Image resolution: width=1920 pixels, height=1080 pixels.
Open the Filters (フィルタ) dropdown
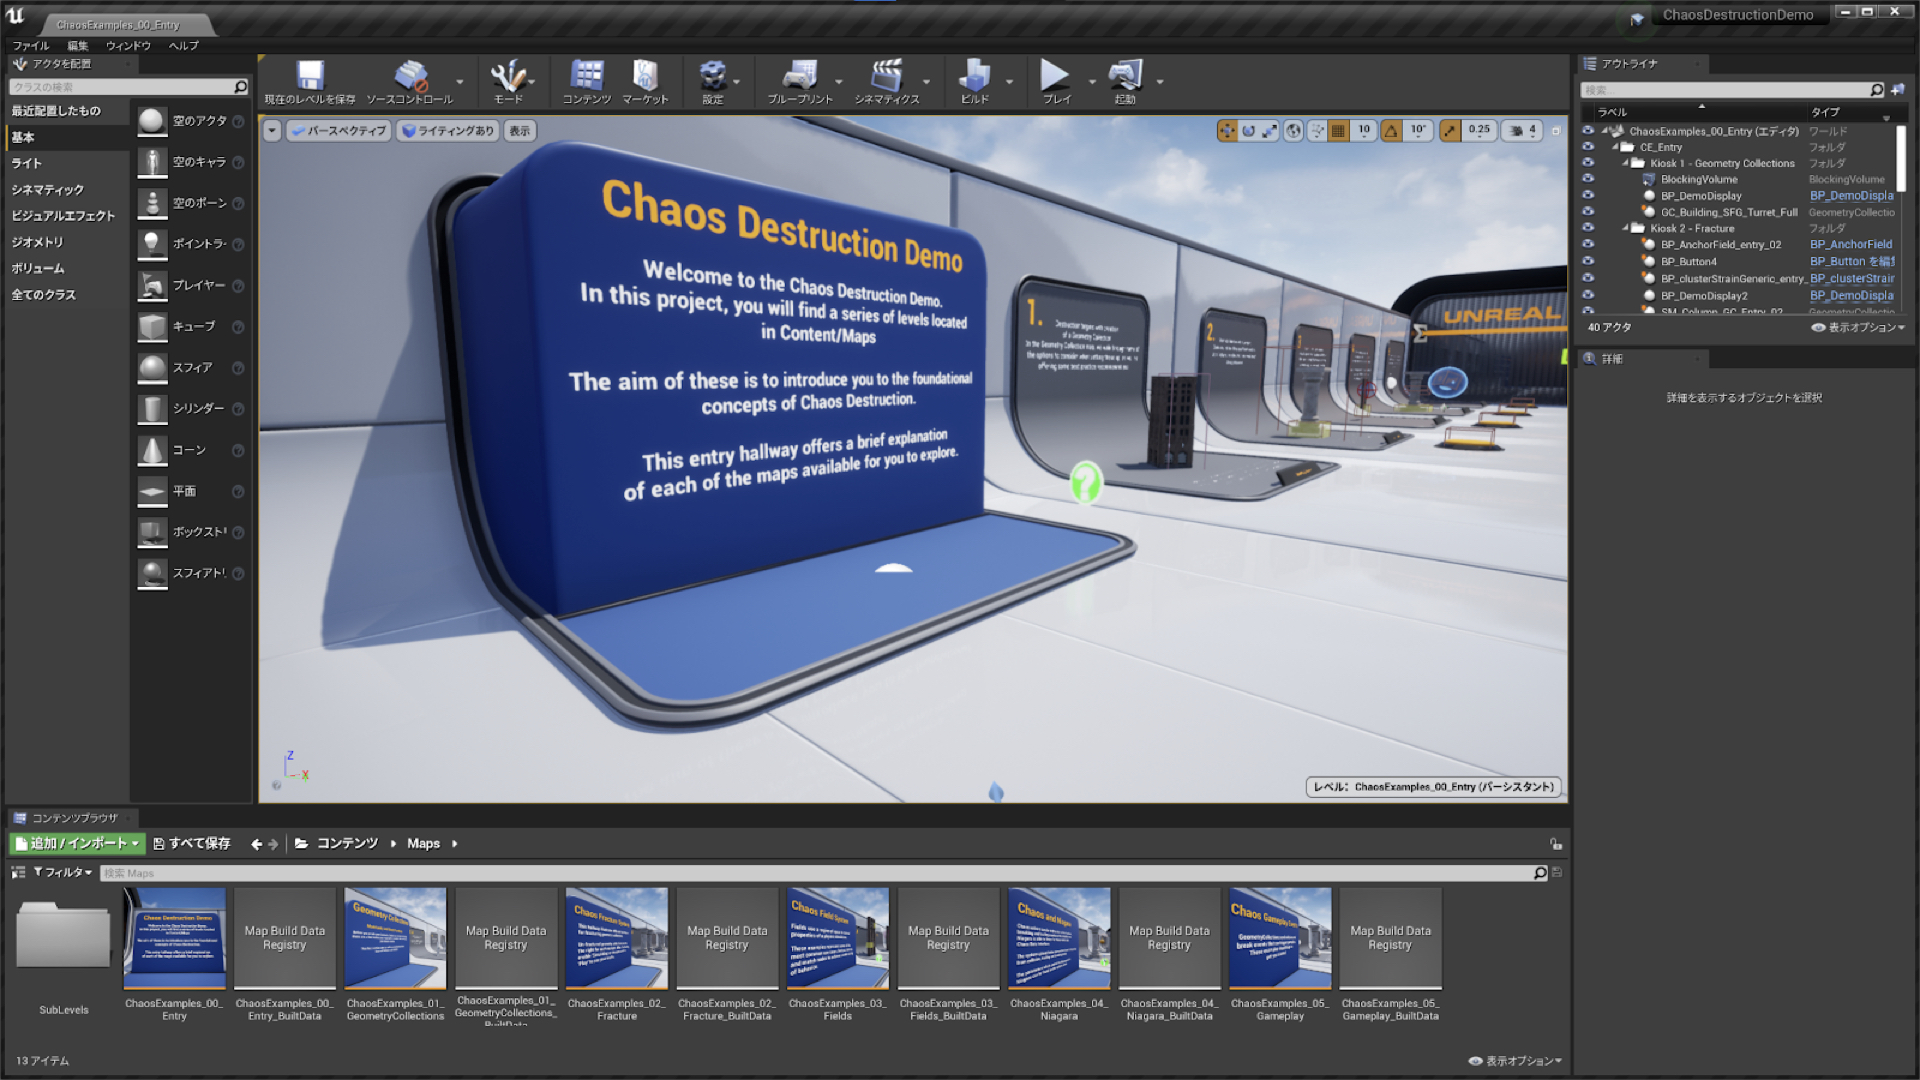pyautogui.click(x=63, y=873)
